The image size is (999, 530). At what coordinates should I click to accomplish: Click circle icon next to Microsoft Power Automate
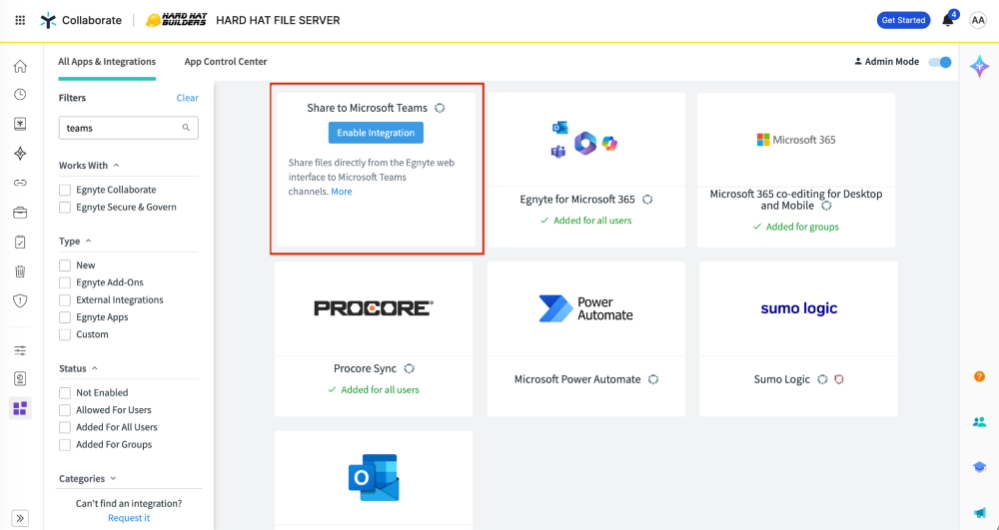coord(653,380)
